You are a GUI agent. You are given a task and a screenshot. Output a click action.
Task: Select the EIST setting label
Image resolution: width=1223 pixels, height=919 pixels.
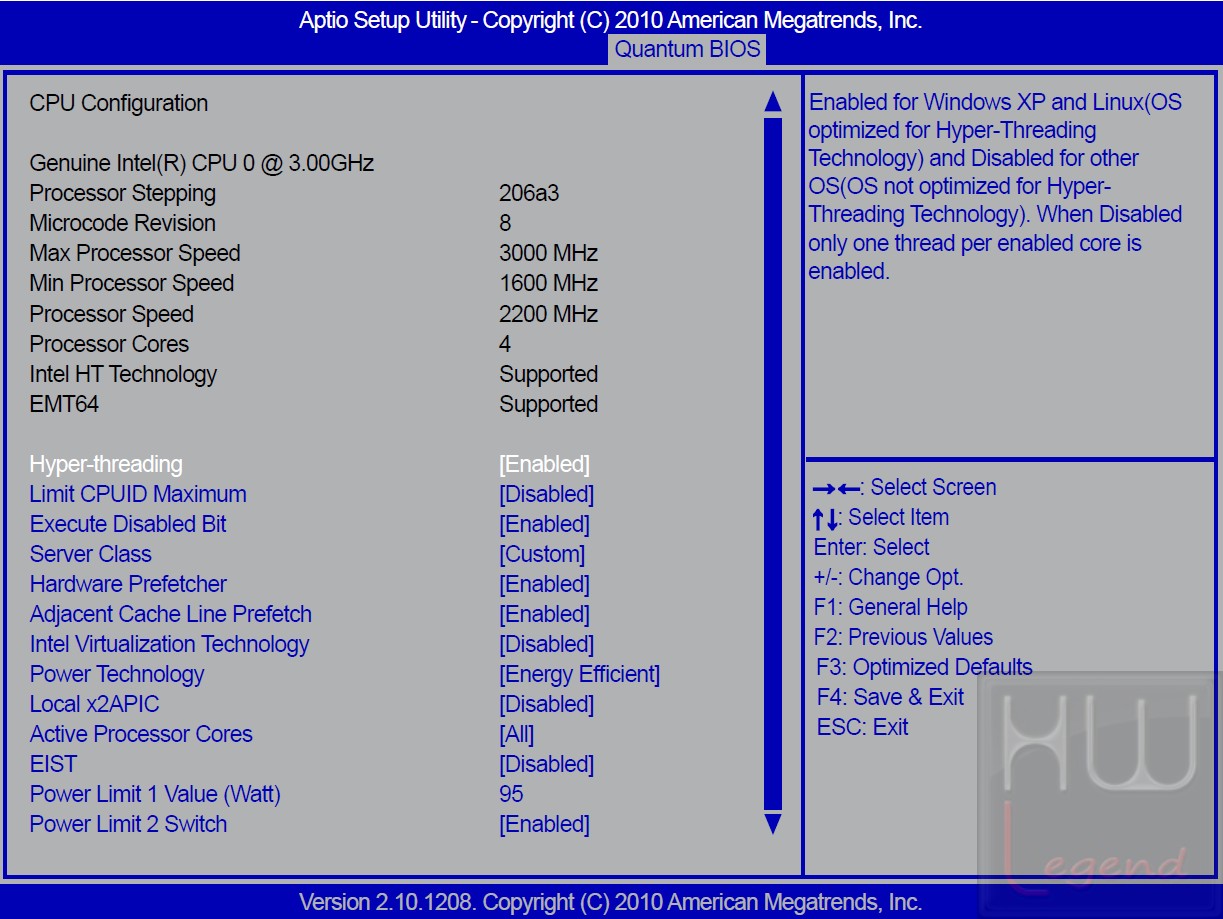click(53, 764)
